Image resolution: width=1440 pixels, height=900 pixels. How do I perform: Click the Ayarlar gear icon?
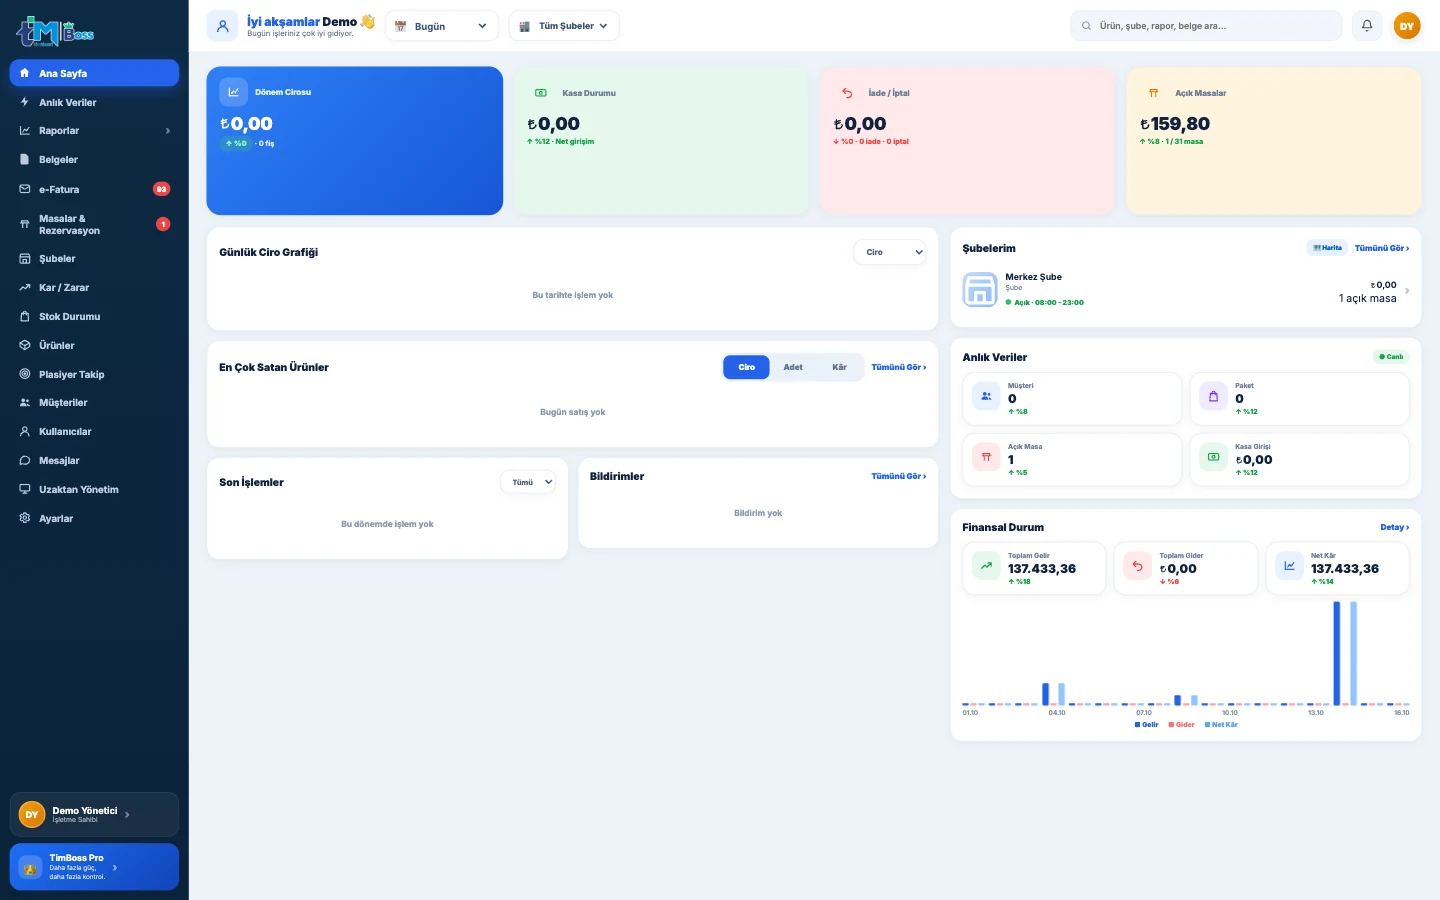pyautogui.click(x=25, y=518)
